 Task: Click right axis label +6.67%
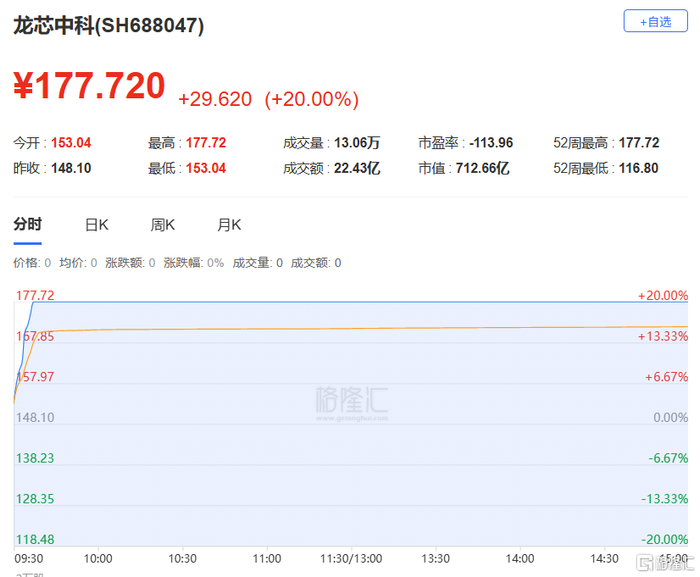(666, 377)
